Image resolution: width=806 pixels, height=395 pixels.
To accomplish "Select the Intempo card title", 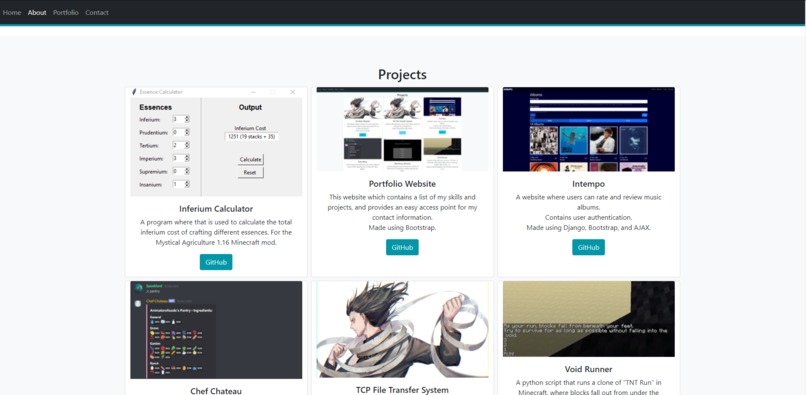I will [x=588, y=184].
